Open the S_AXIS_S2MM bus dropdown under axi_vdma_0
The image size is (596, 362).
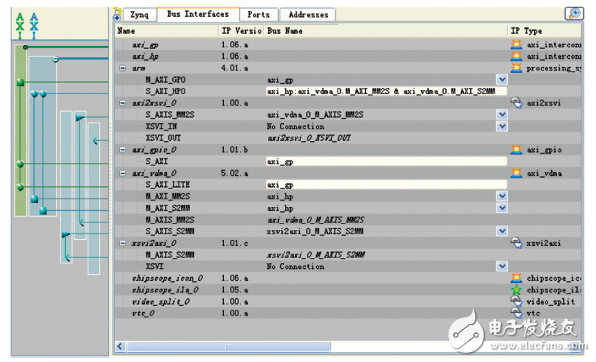502,231
